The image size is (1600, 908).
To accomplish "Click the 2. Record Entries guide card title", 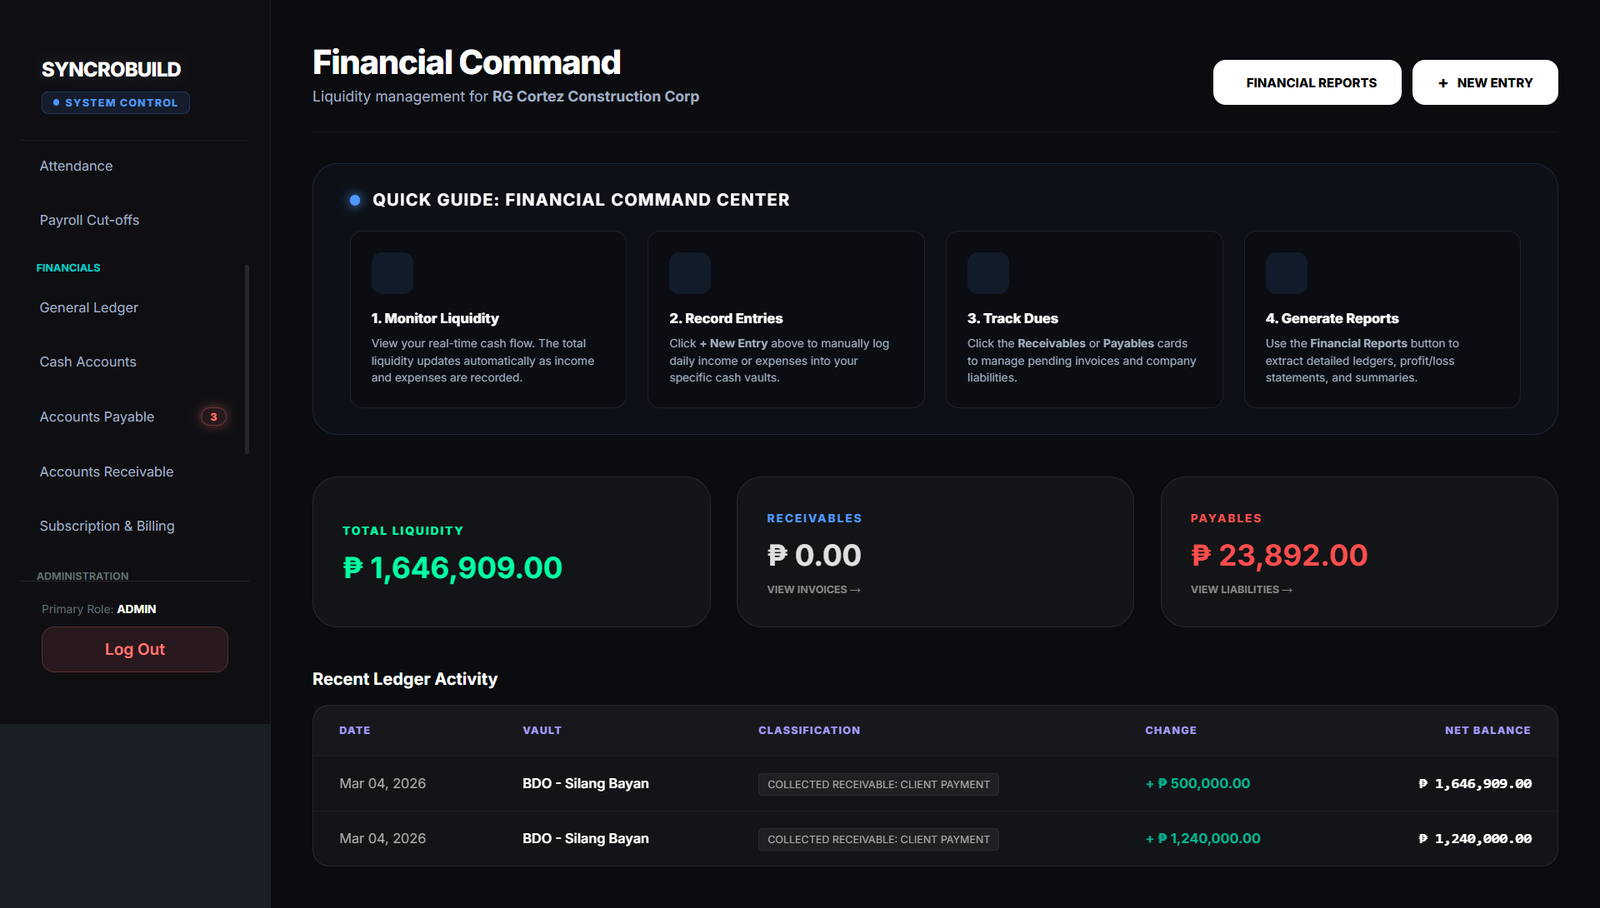I will [x=726, y=318].
